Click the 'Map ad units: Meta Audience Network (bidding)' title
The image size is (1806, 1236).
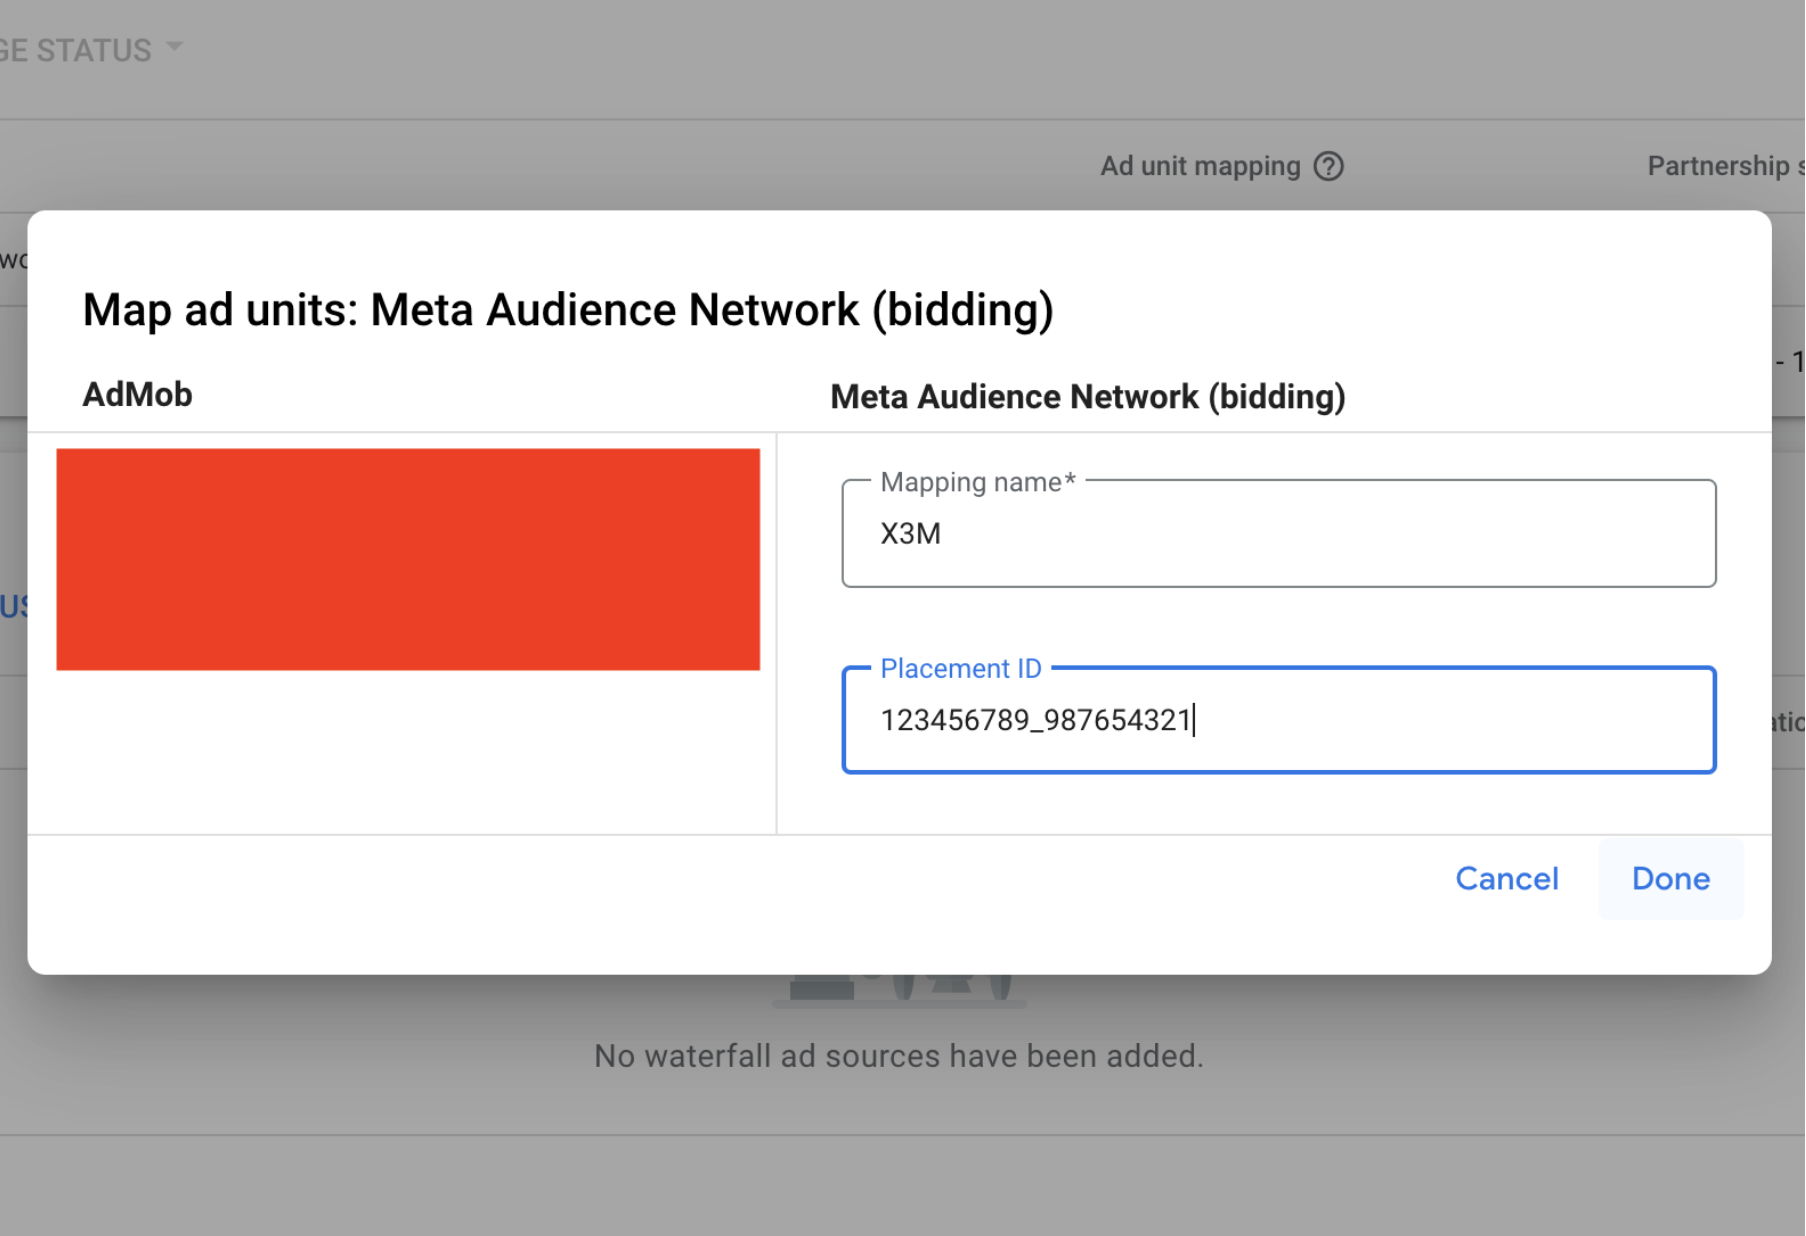point(568,310)
